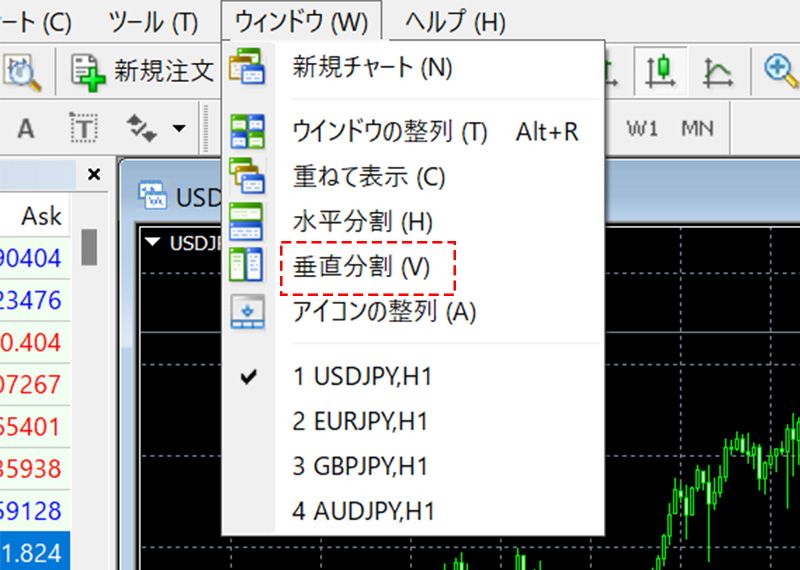800x570 pixels.
Task: Choose 垂直分割 (V) from the menu
Action: pos(360,267)
